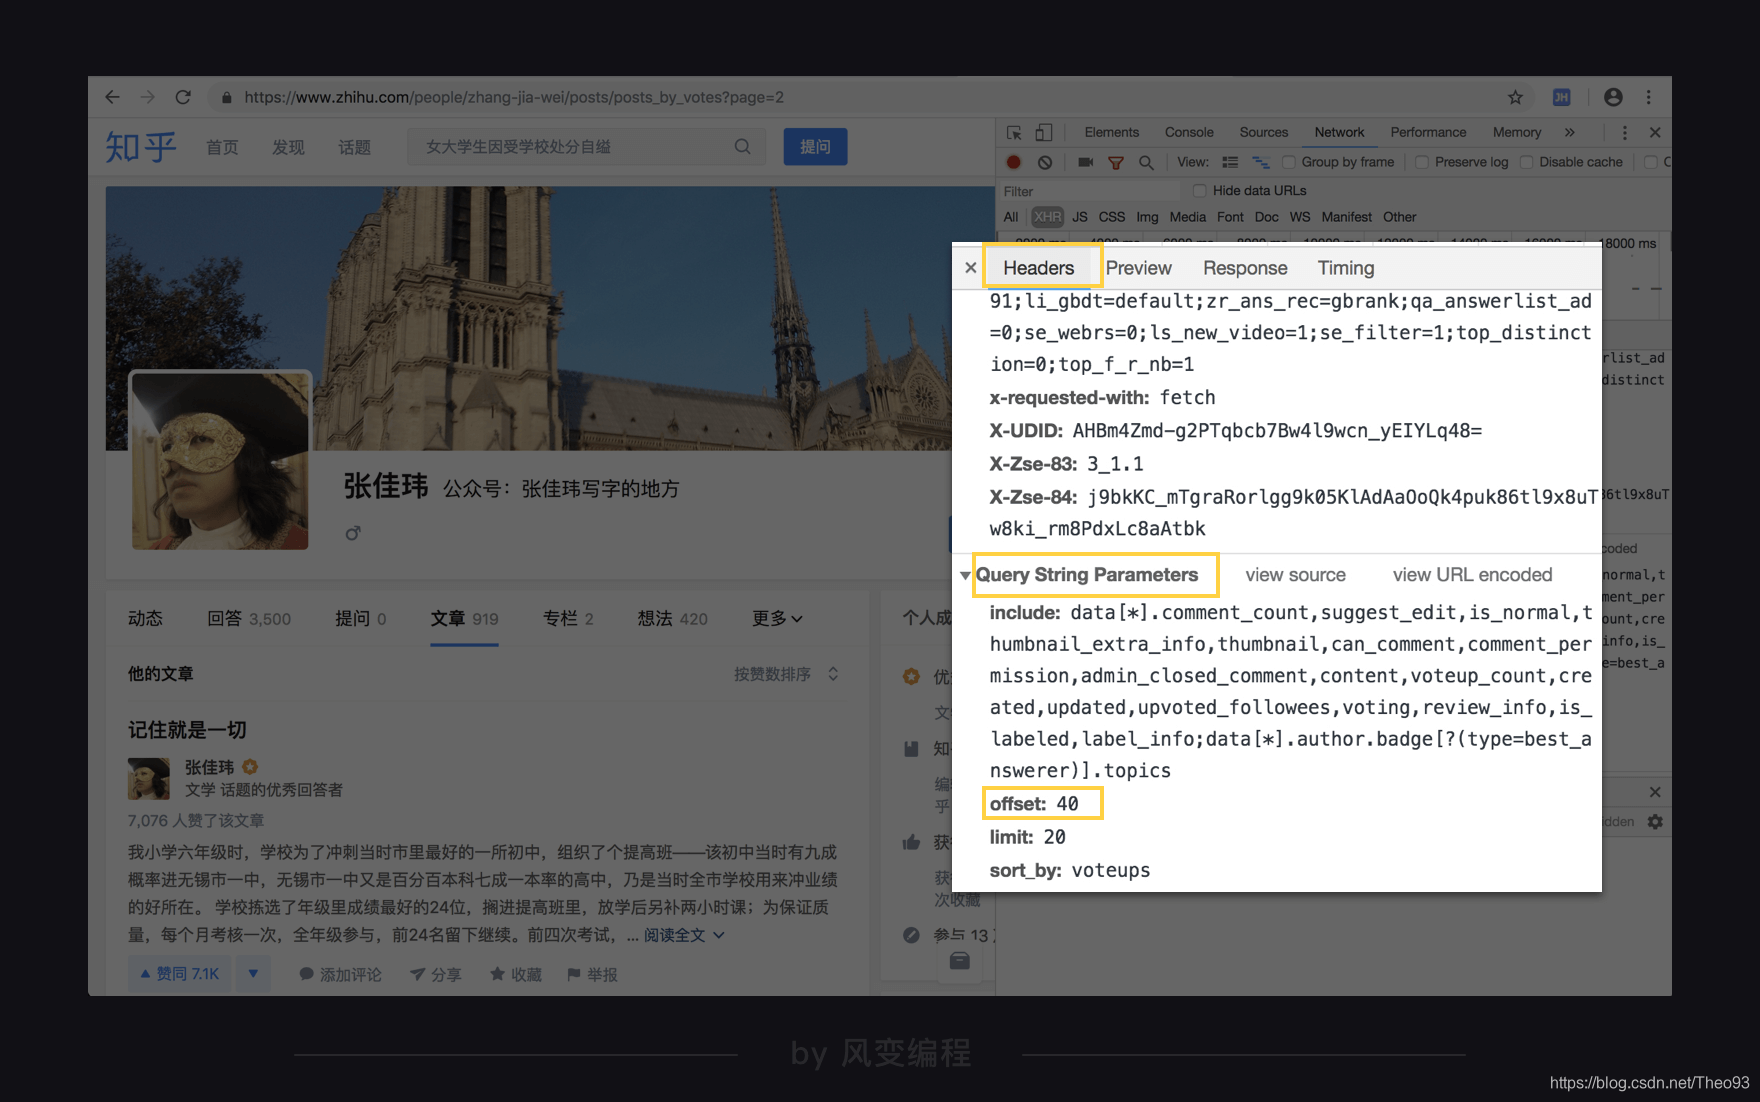Viewport: 1760px width, 1102px height.
Task: Check Hide data URLs checkbox
Action: coord(1200,190)
